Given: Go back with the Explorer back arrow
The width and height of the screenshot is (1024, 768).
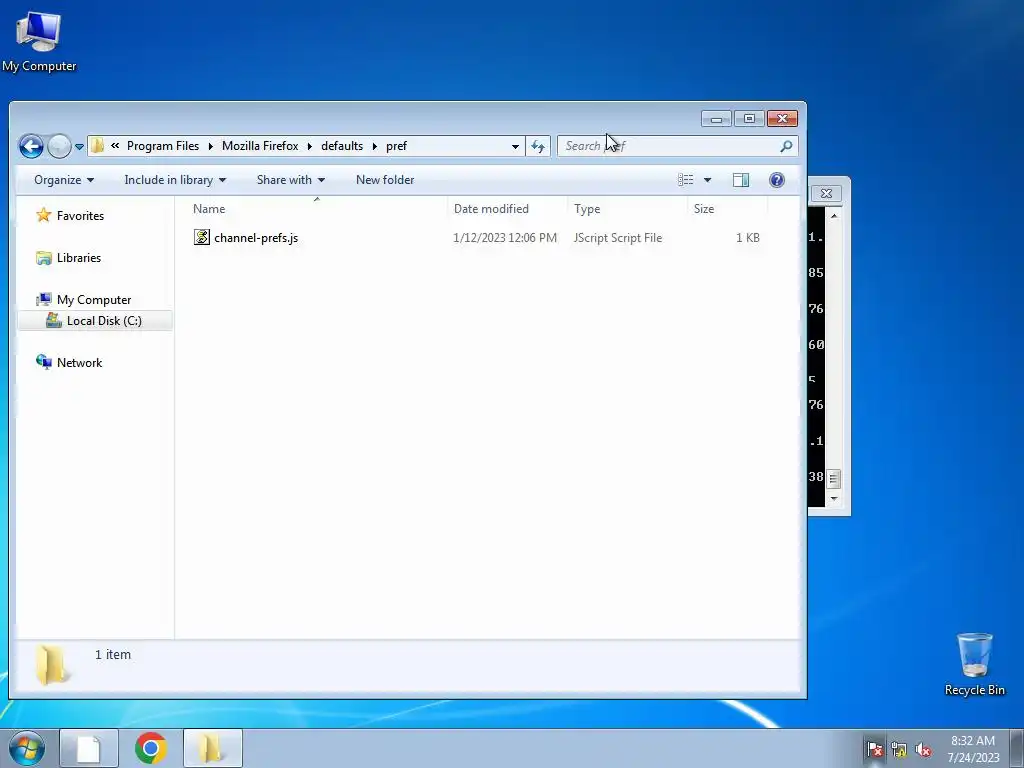Looking at the screenshot, I should click(31, 146).
